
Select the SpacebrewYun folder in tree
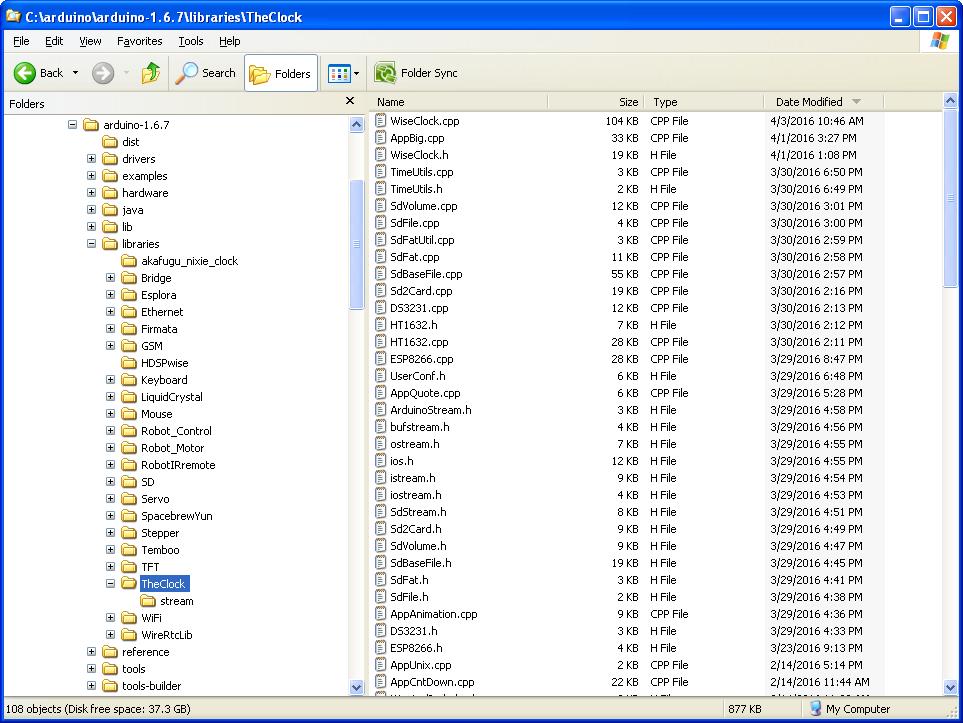[x=177, y=516]
